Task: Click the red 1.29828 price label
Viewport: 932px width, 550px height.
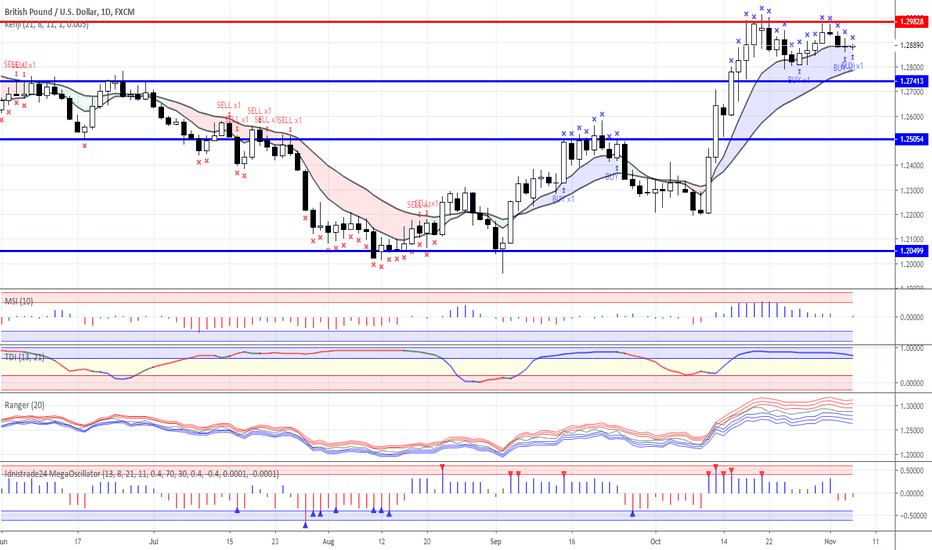Action: [x=911, y=21]
